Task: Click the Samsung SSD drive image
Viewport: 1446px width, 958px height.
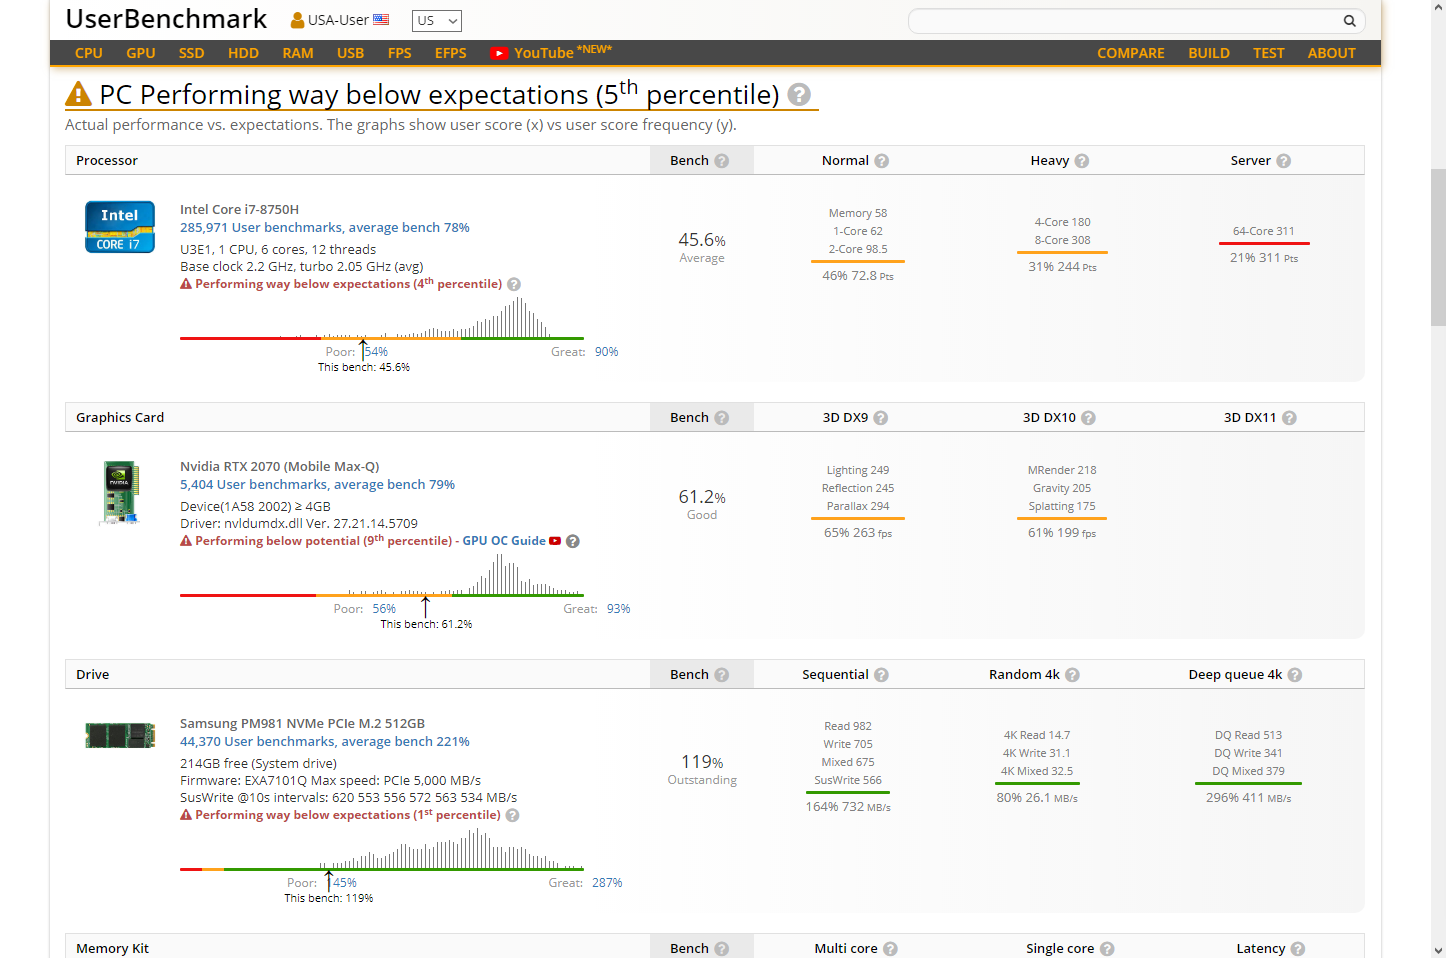Action: pyautogui.click(x=120, y=735)
